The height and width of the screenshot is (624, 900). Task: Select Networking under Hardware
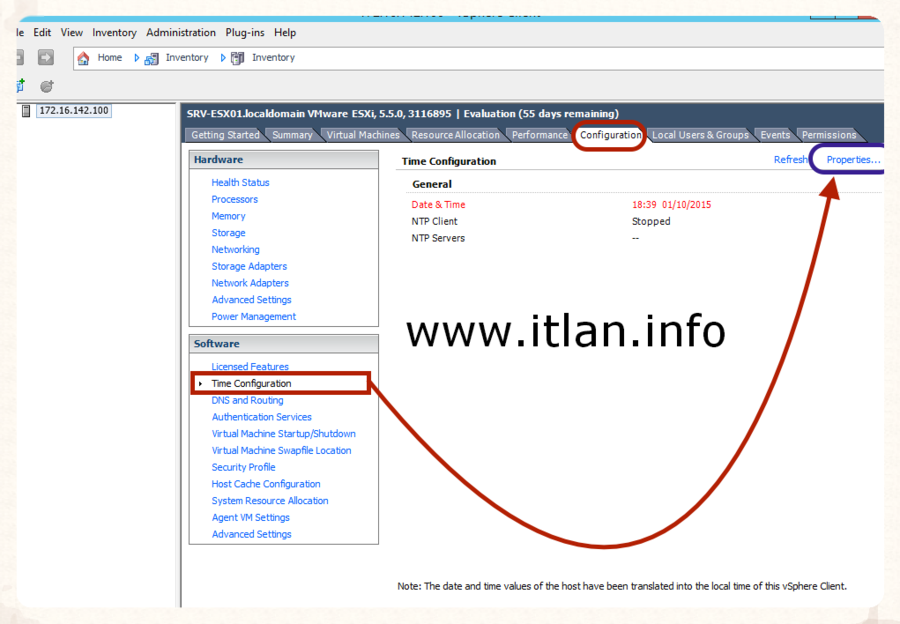tap(235, 250)
